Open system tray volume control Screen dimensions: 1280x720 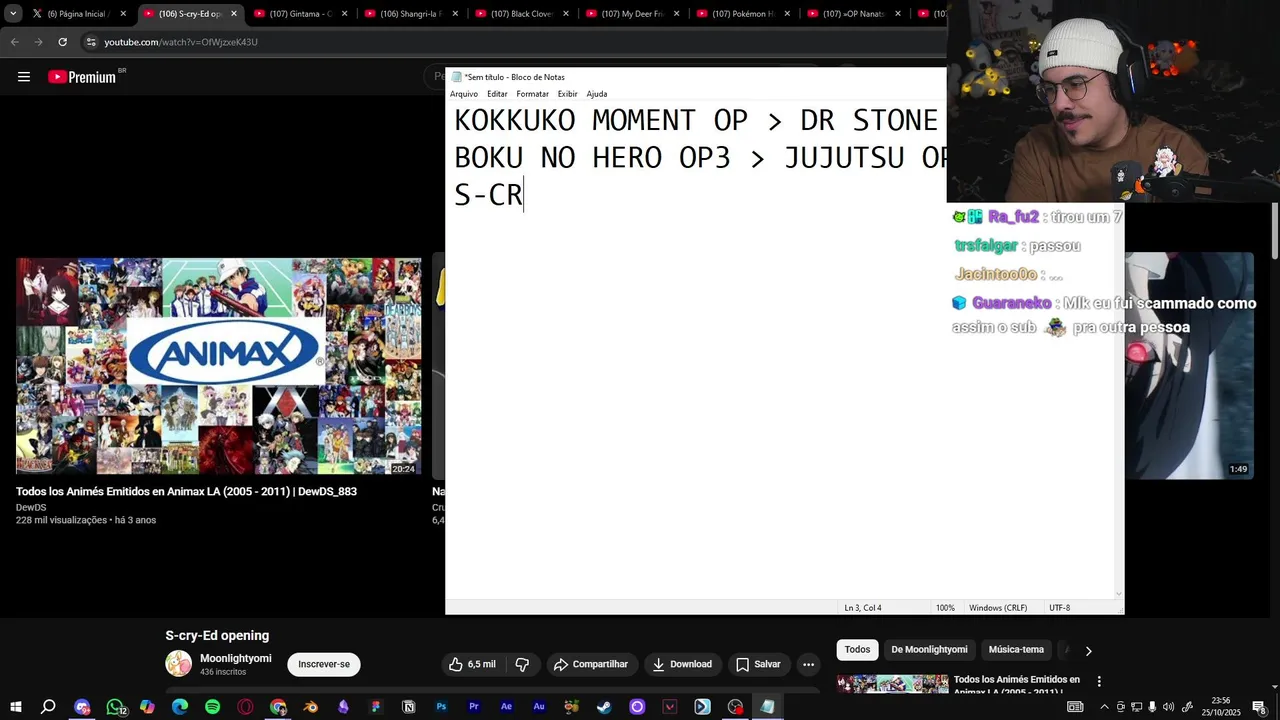[x=1168, y=707]
